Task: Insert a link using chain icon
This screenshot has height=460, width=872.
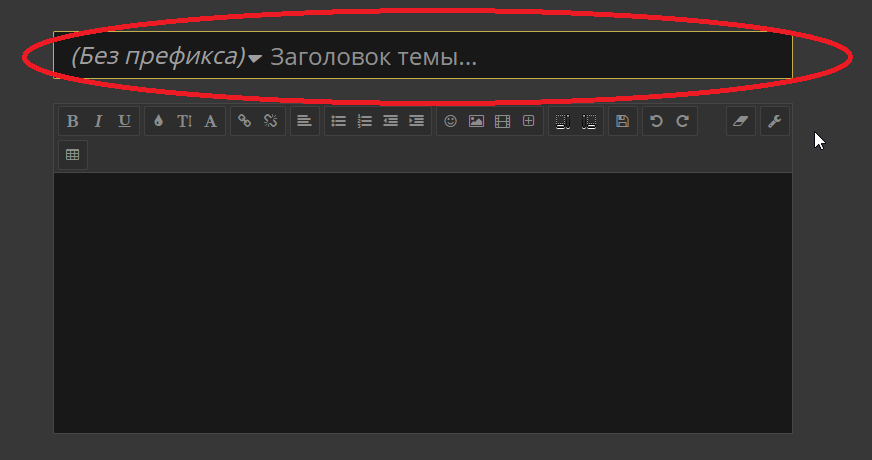Action: click(x=245, y=121)
